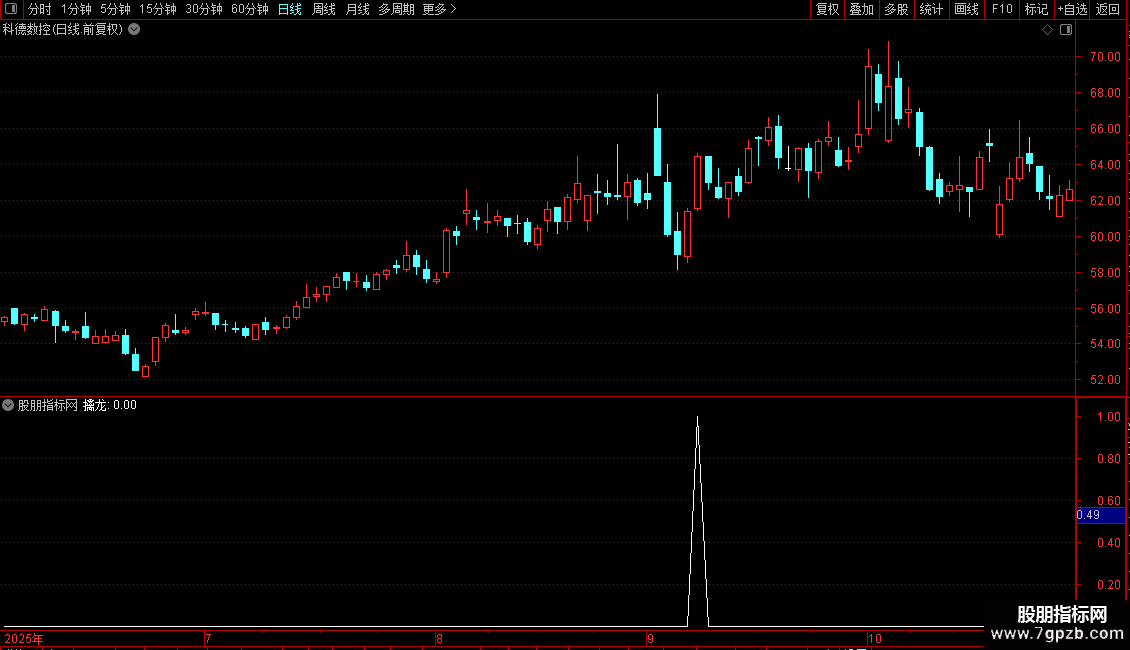Click the 擒龙: 0.00 indicator value
The width and height of the screenshot is (1130, 650).
pyautogui.click(x=110, y=405)
